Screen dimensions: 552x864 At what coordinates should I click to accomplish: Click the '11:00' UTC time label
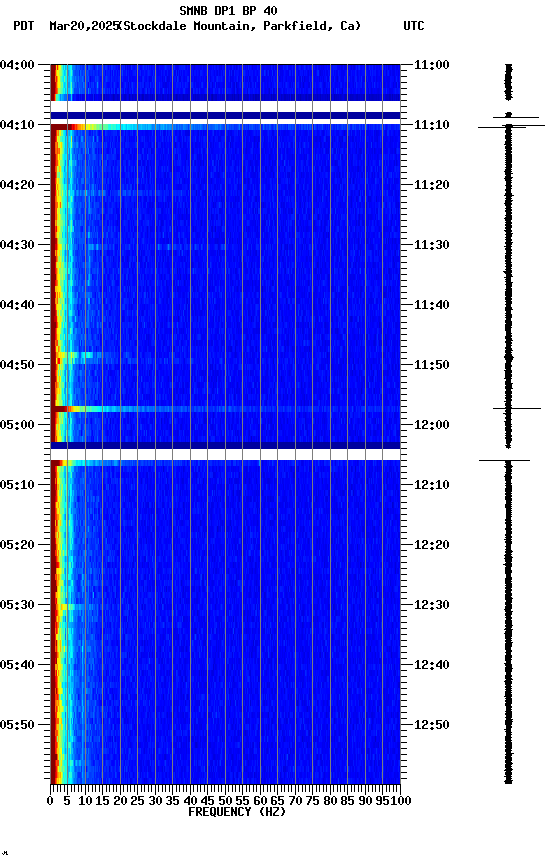click(432, 64)
